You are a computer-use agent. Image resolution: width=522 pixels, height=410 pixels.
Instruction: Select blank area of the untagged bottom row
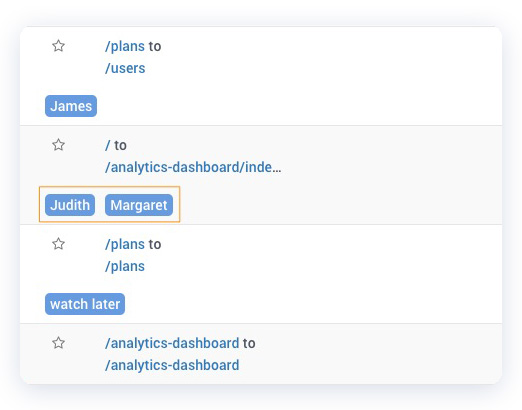367,354
